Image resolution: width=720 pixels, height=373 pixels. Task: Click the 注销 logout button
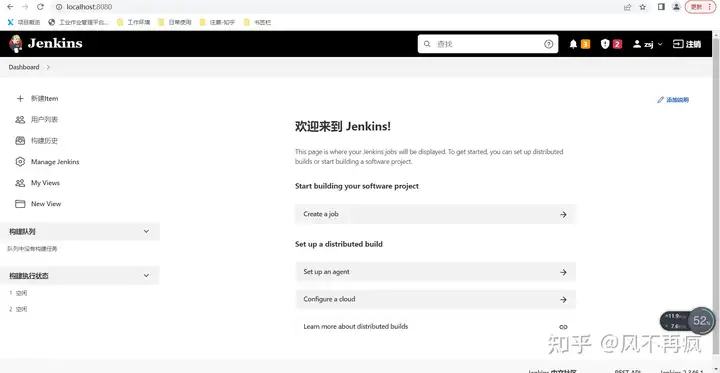tap(687, 44)
